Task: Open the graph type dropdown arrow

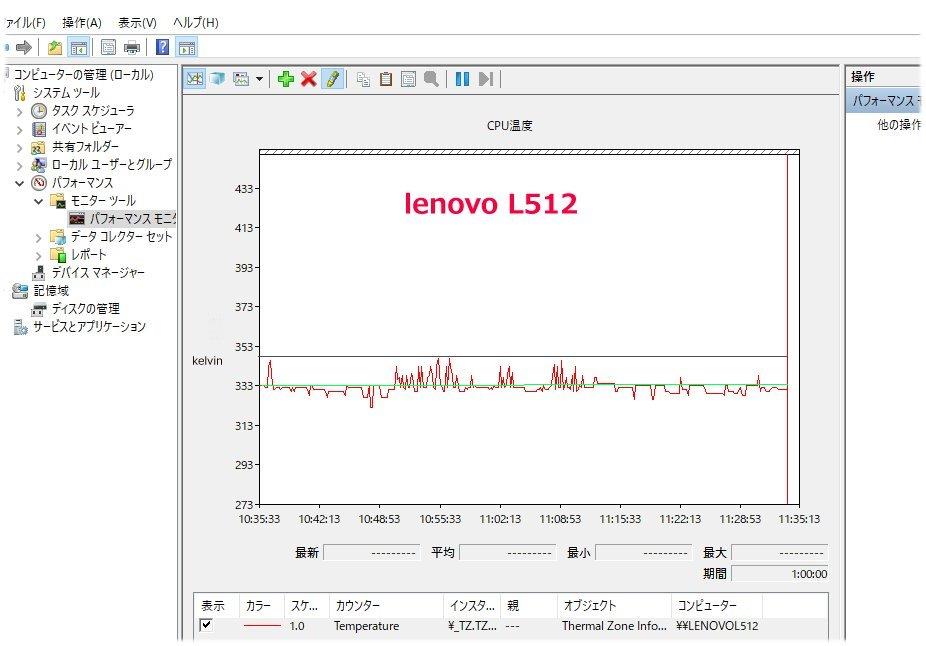Action: [x=259, y=79]
